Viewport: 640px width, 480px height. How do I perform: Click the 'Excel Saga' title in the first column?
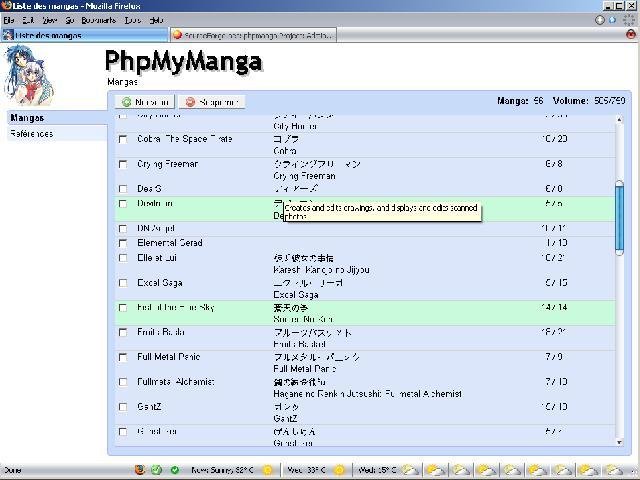point(160,283)
